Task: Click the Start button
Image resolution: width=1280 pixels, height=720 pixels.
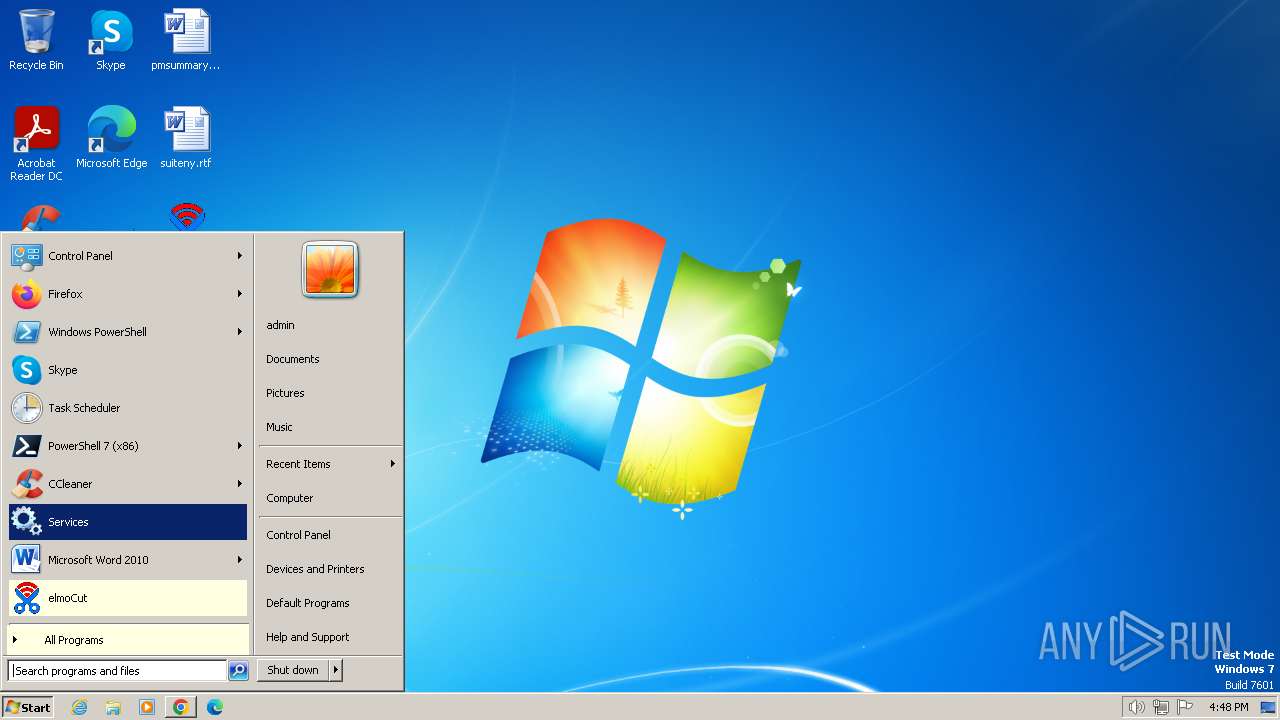Action: coord(28,707)
